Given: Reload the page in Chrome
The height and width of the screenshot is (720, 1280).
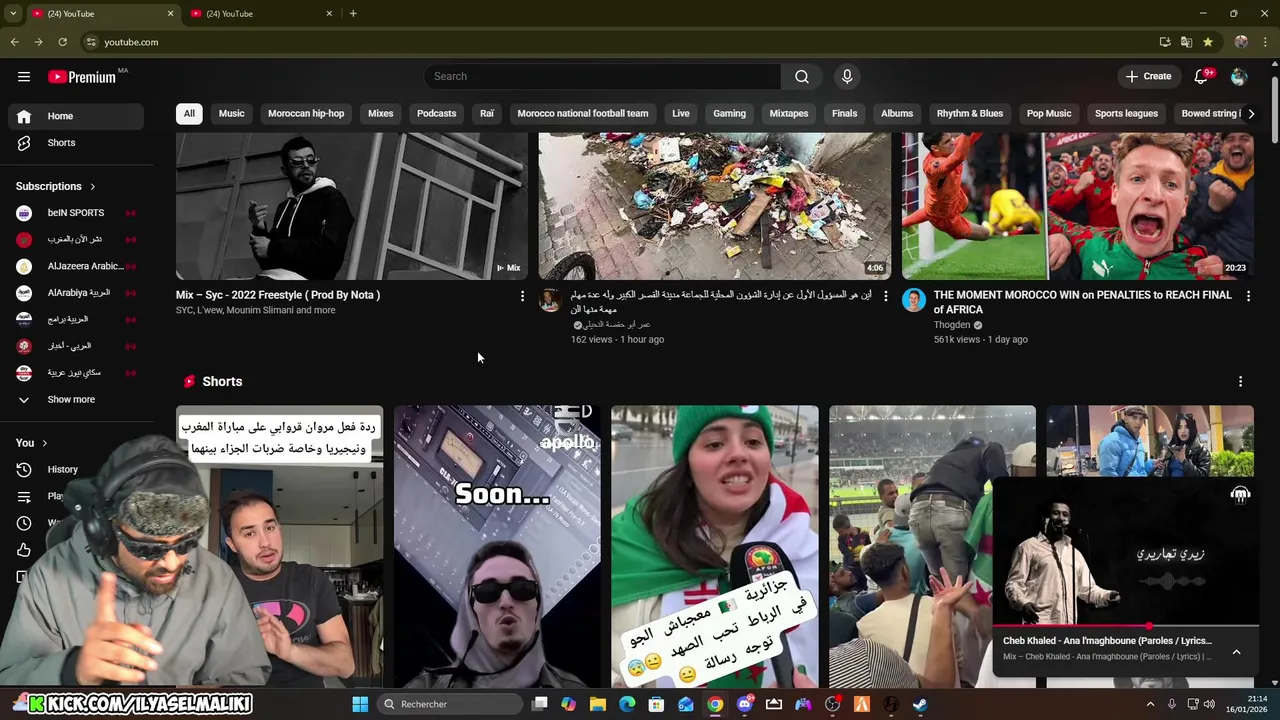Looking at the screenshot, I should click(62, 42).
